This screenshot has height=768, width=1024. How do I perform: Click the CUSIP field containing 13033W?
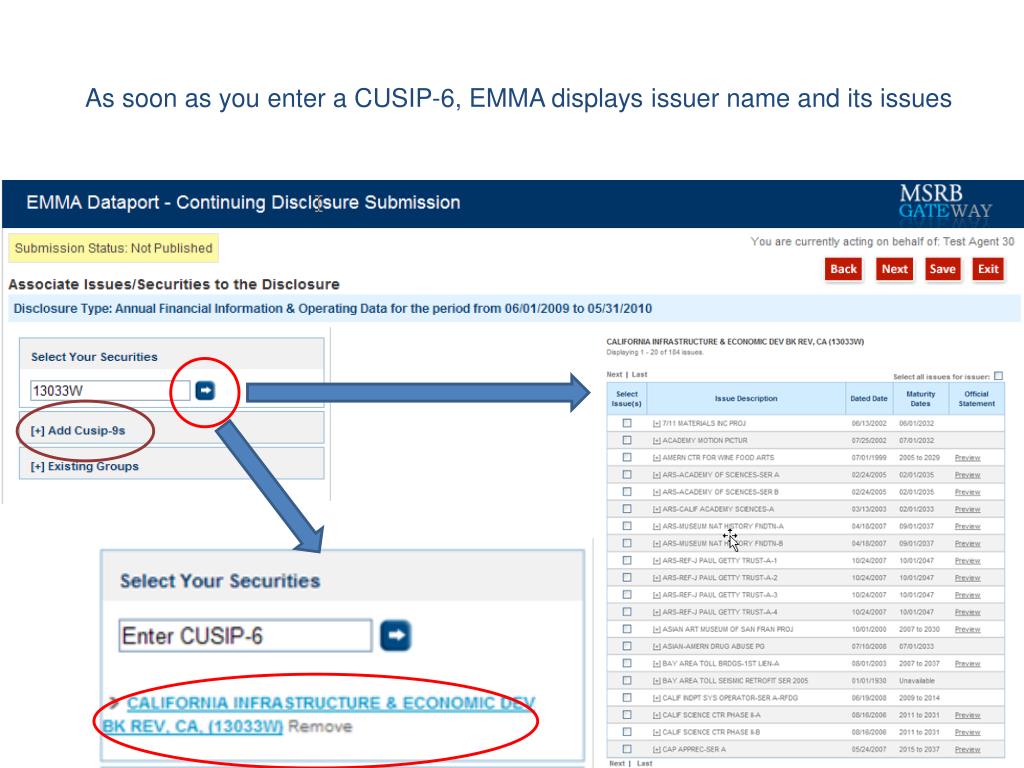tap(110, 391)
